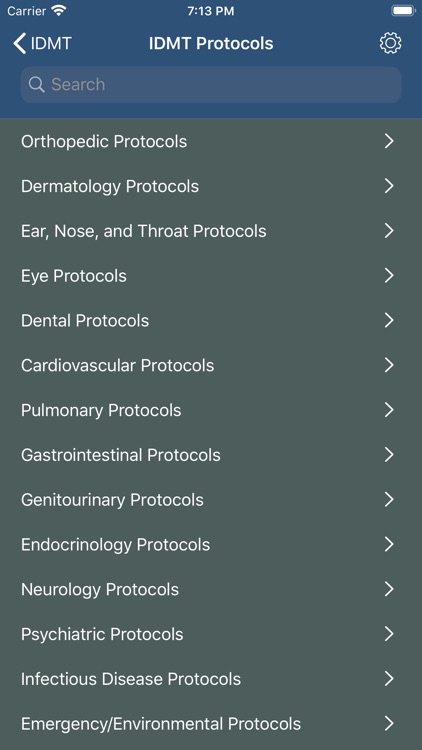Open Psychiatric Protocols list
The height and width of the screenshot is (750, 422).
211,634
